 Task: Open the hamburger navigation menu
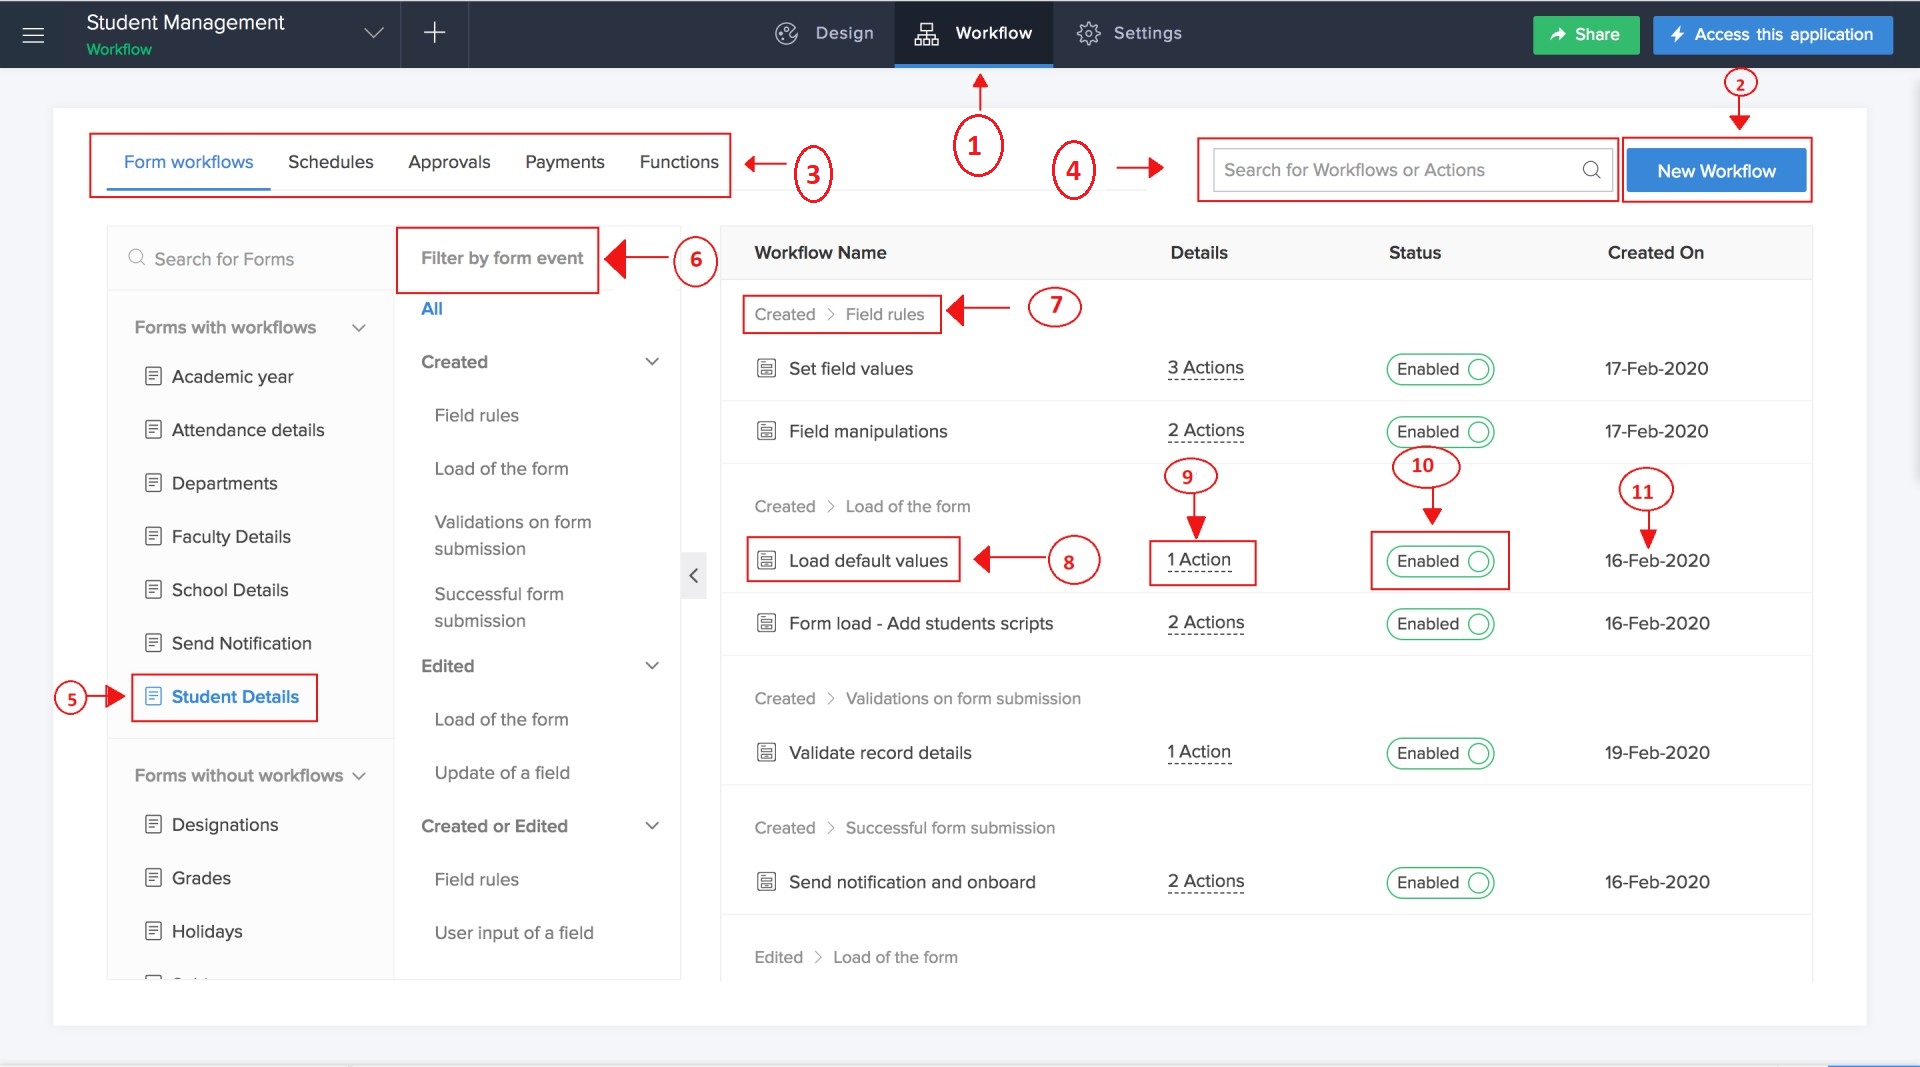(34, 34)
